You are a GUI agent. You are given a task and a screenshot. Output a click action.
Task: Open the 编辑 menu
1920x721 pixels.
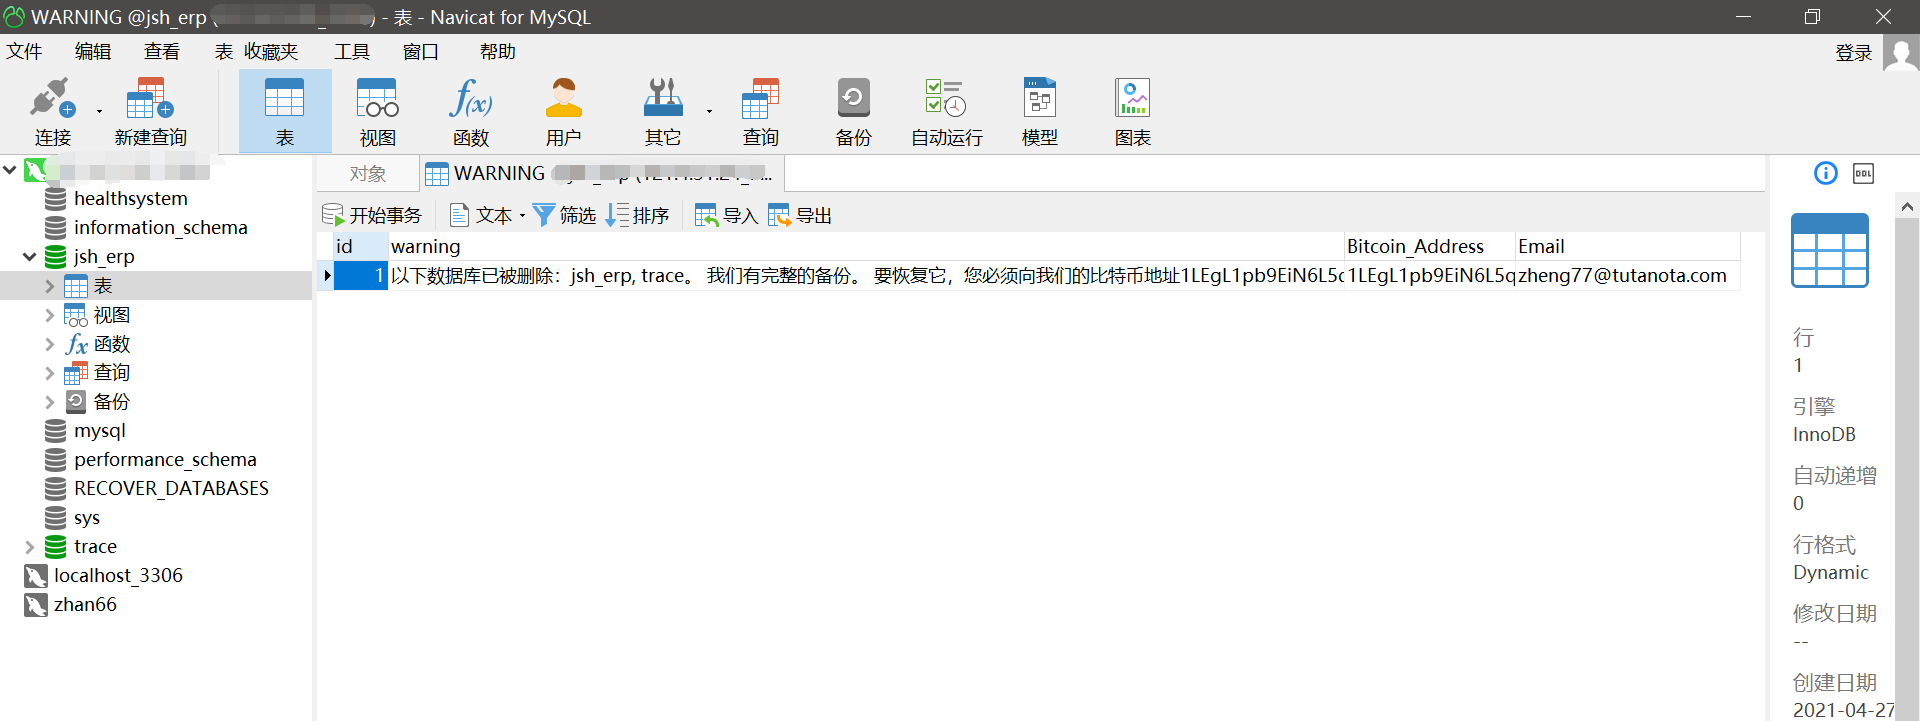(x=93, y=51)
